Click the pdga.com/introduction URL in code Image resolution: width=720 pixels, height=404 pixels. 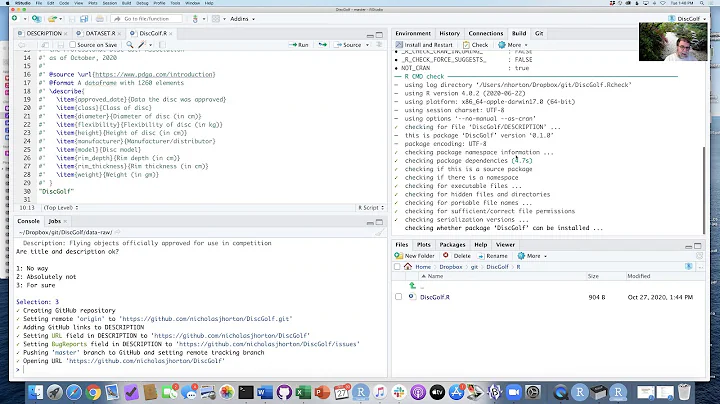point(154,74)
